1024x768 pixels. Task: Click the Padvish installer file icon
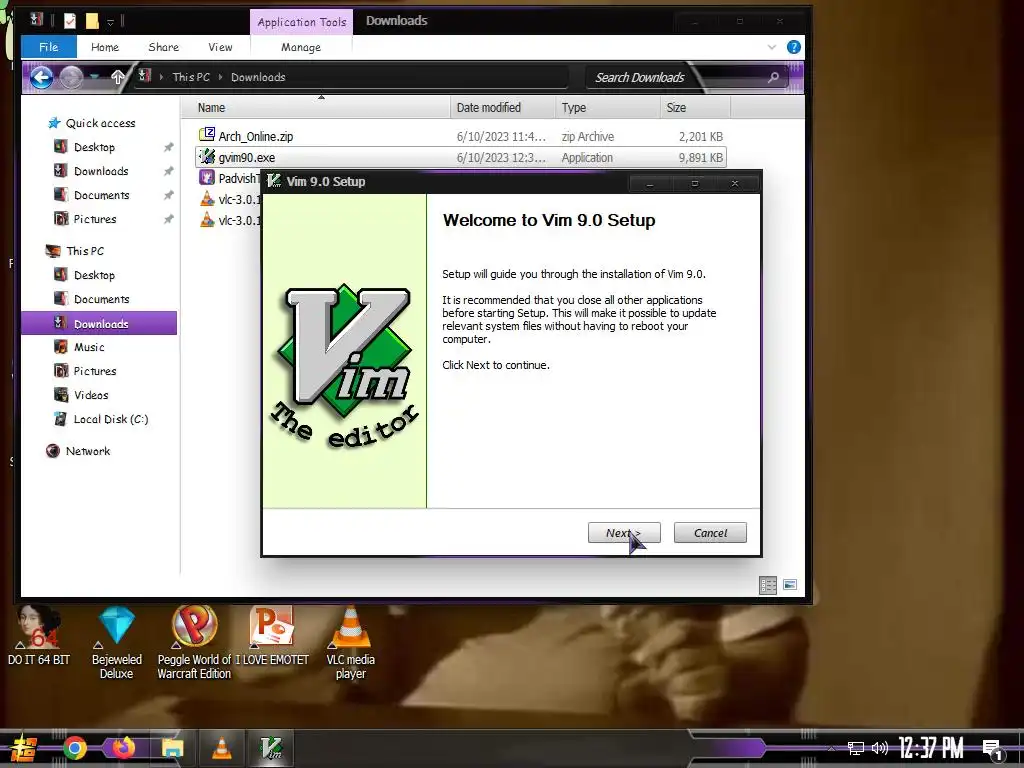[x=207, y=178]
